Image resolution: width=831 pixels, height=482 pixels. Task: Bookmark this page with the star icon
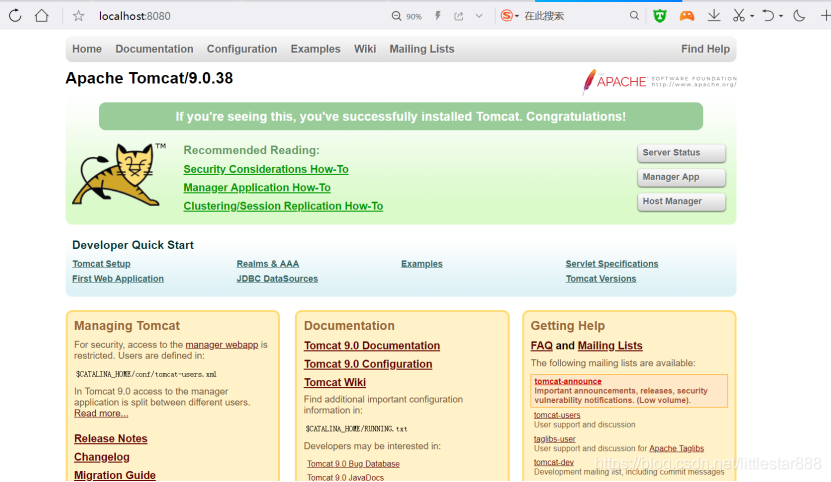(x=78, y=16)
